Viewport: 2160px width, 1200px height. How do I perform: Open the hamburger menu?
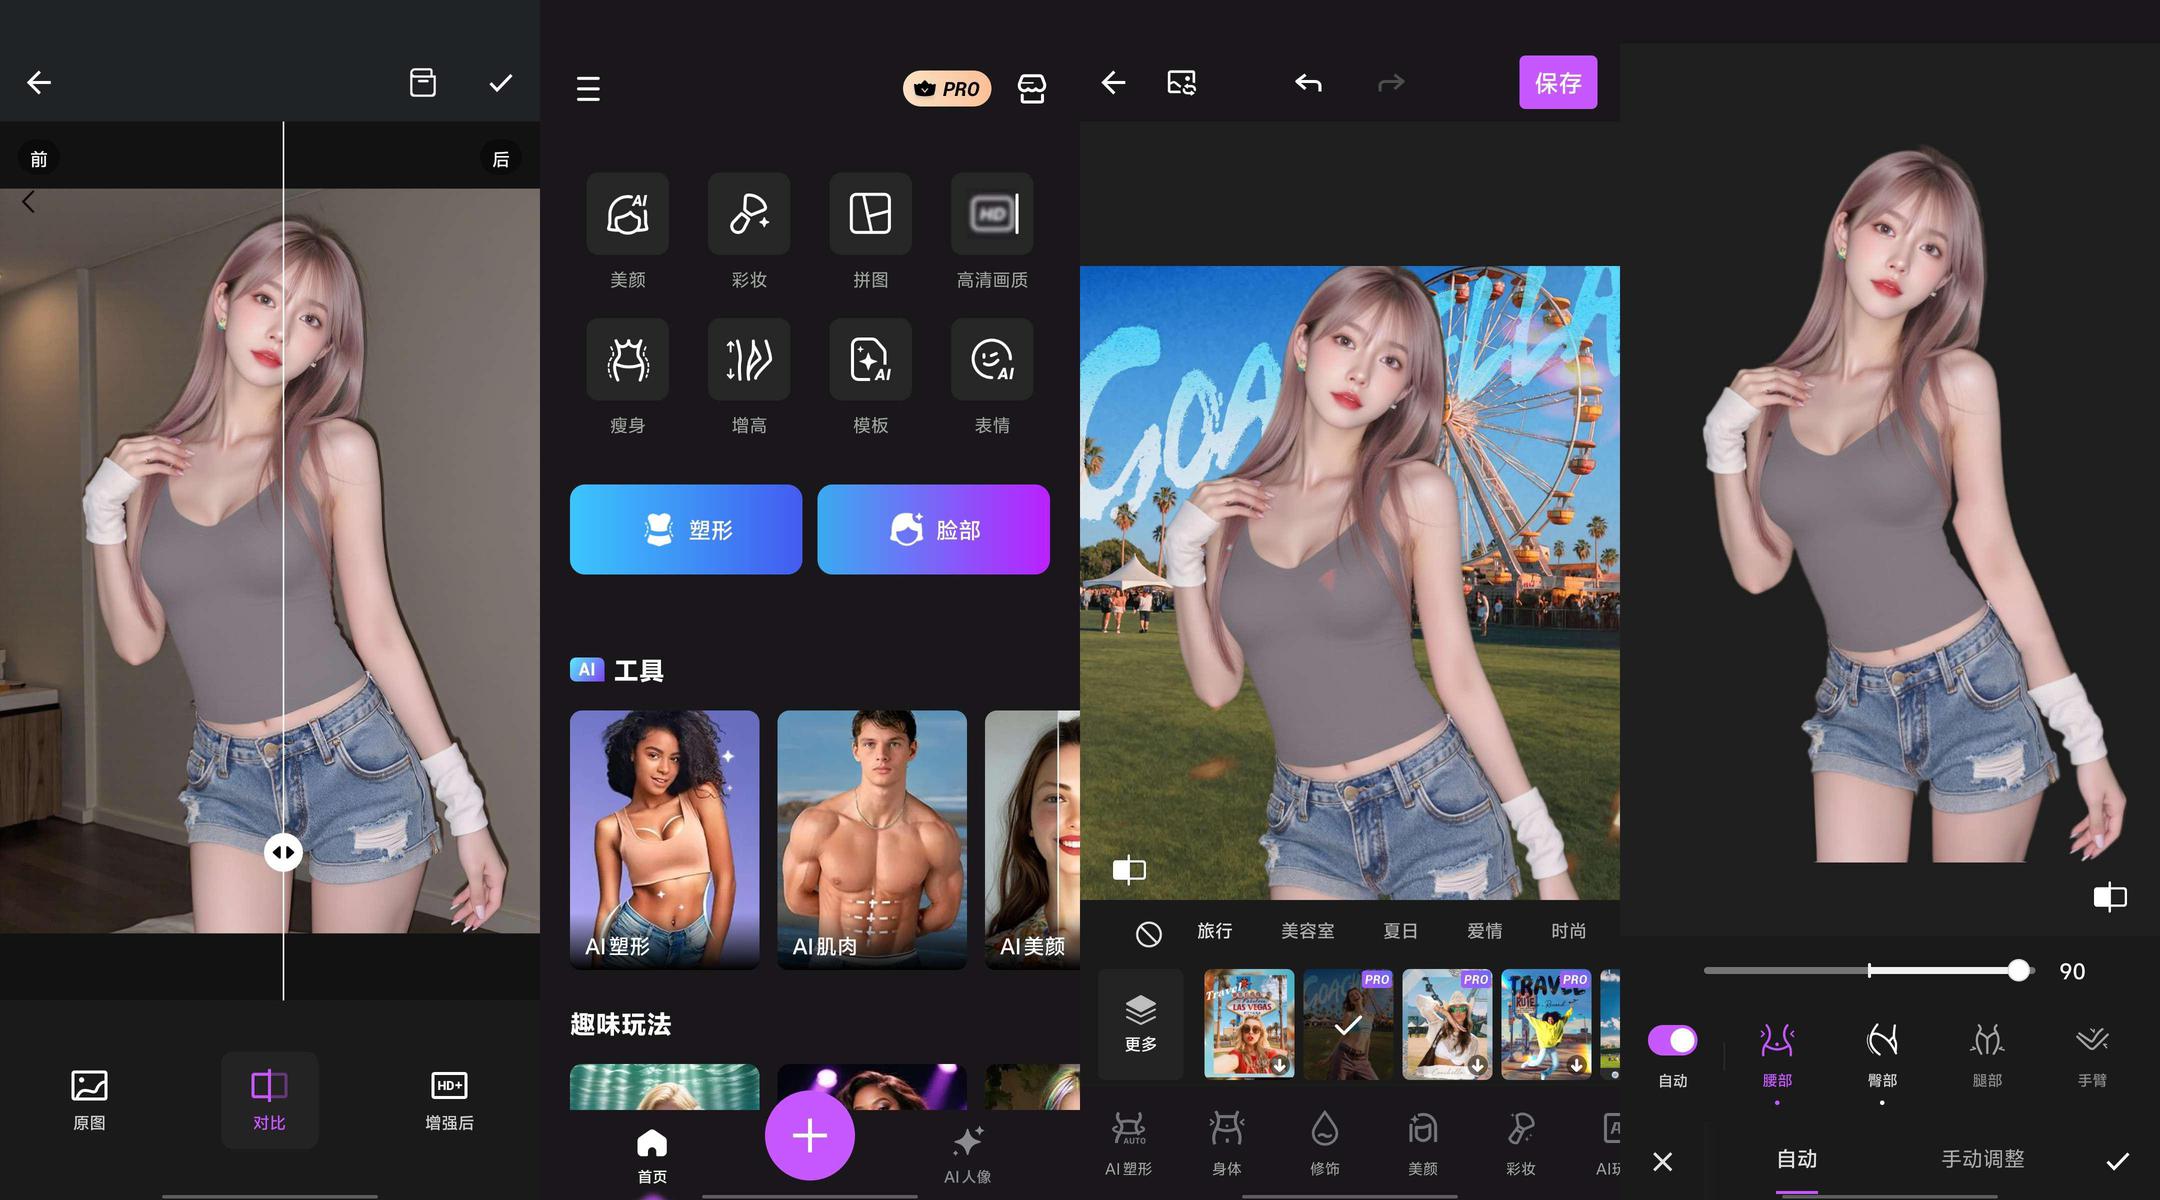click(588, 89)
